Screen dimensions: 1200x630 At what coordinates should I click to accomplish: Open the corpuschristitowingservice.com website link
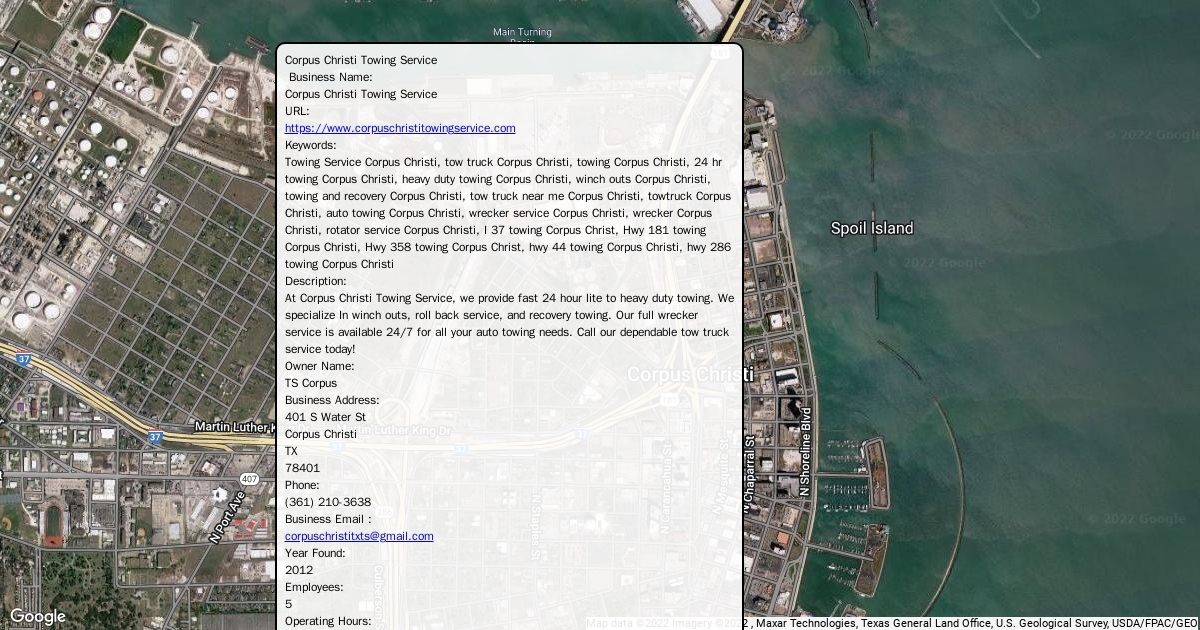pyautogui.click(x=400, y=128)
